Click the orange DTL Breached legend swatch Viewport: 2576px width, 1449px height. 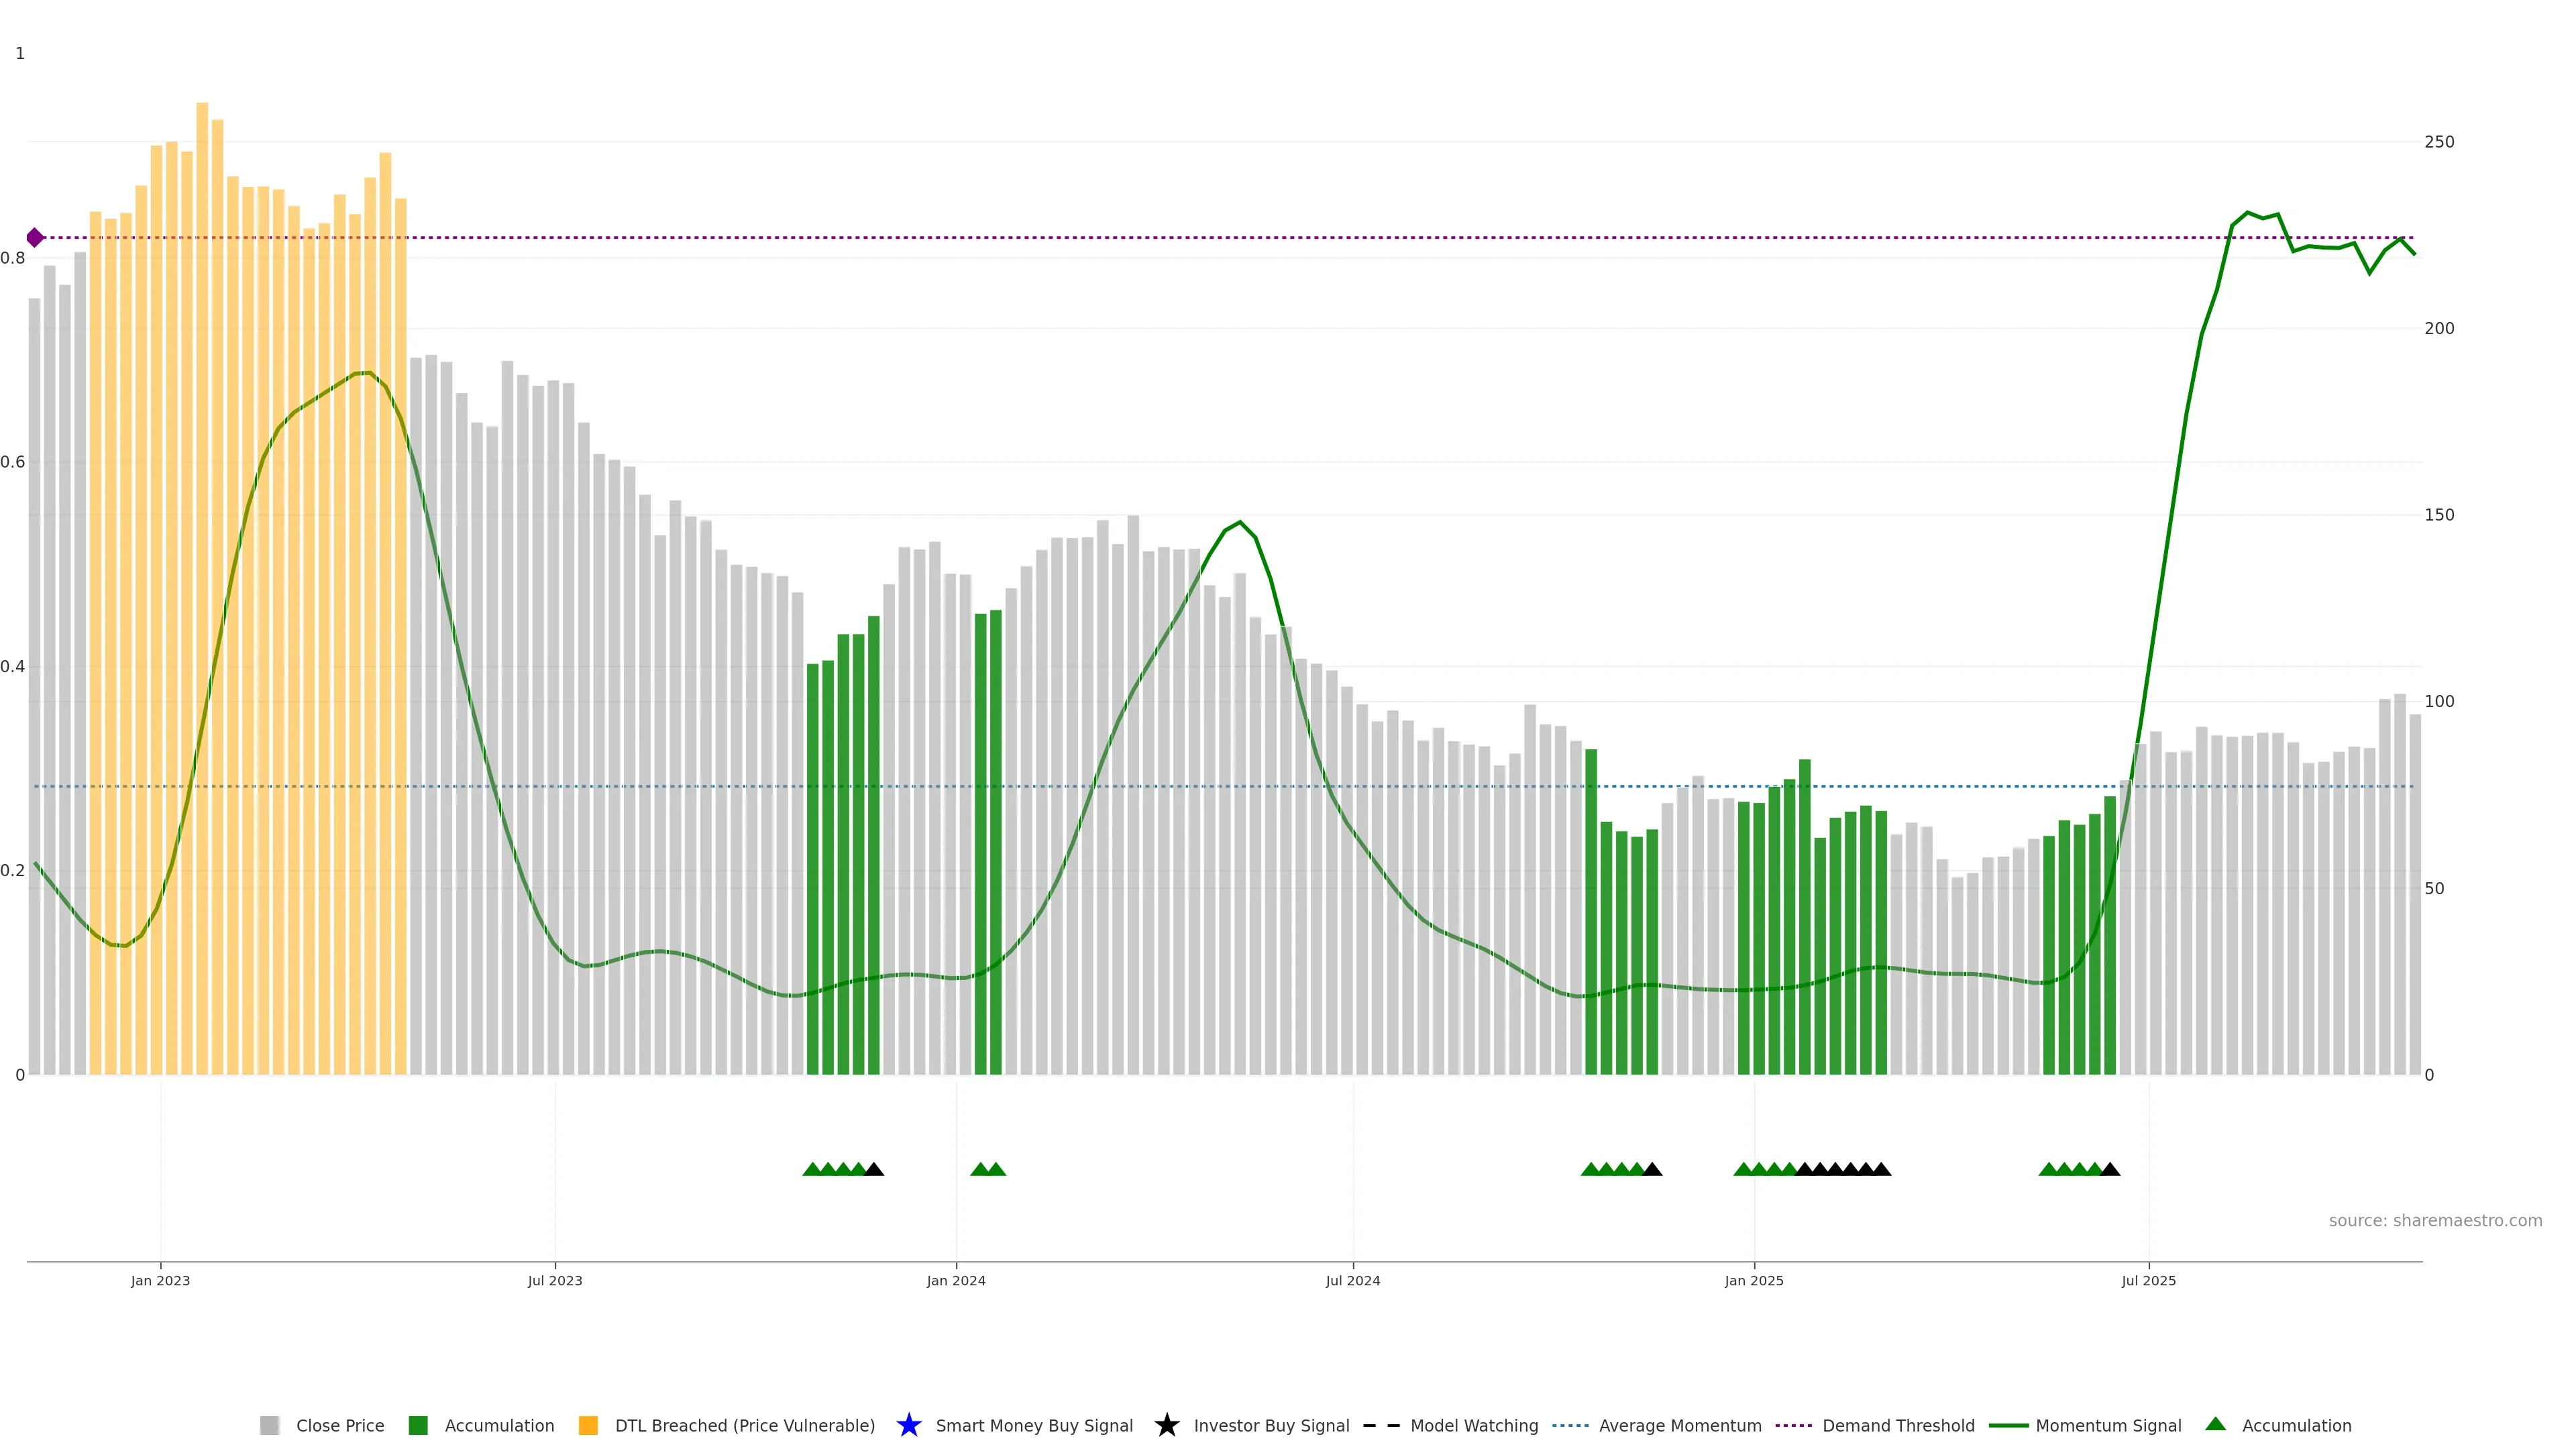[588, 1425]
